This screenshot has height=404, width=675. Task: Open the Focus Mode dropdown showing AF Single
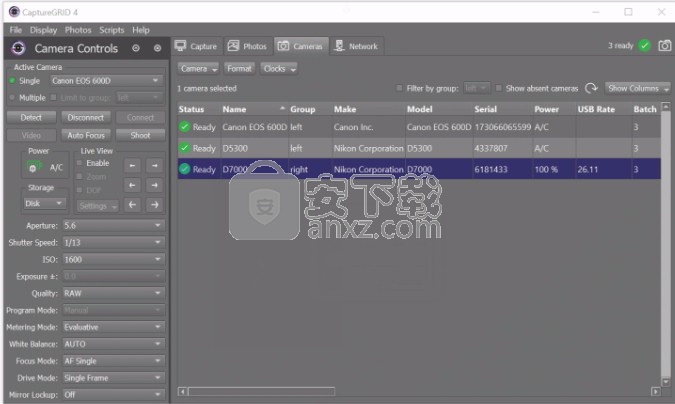tap(114, 361)
